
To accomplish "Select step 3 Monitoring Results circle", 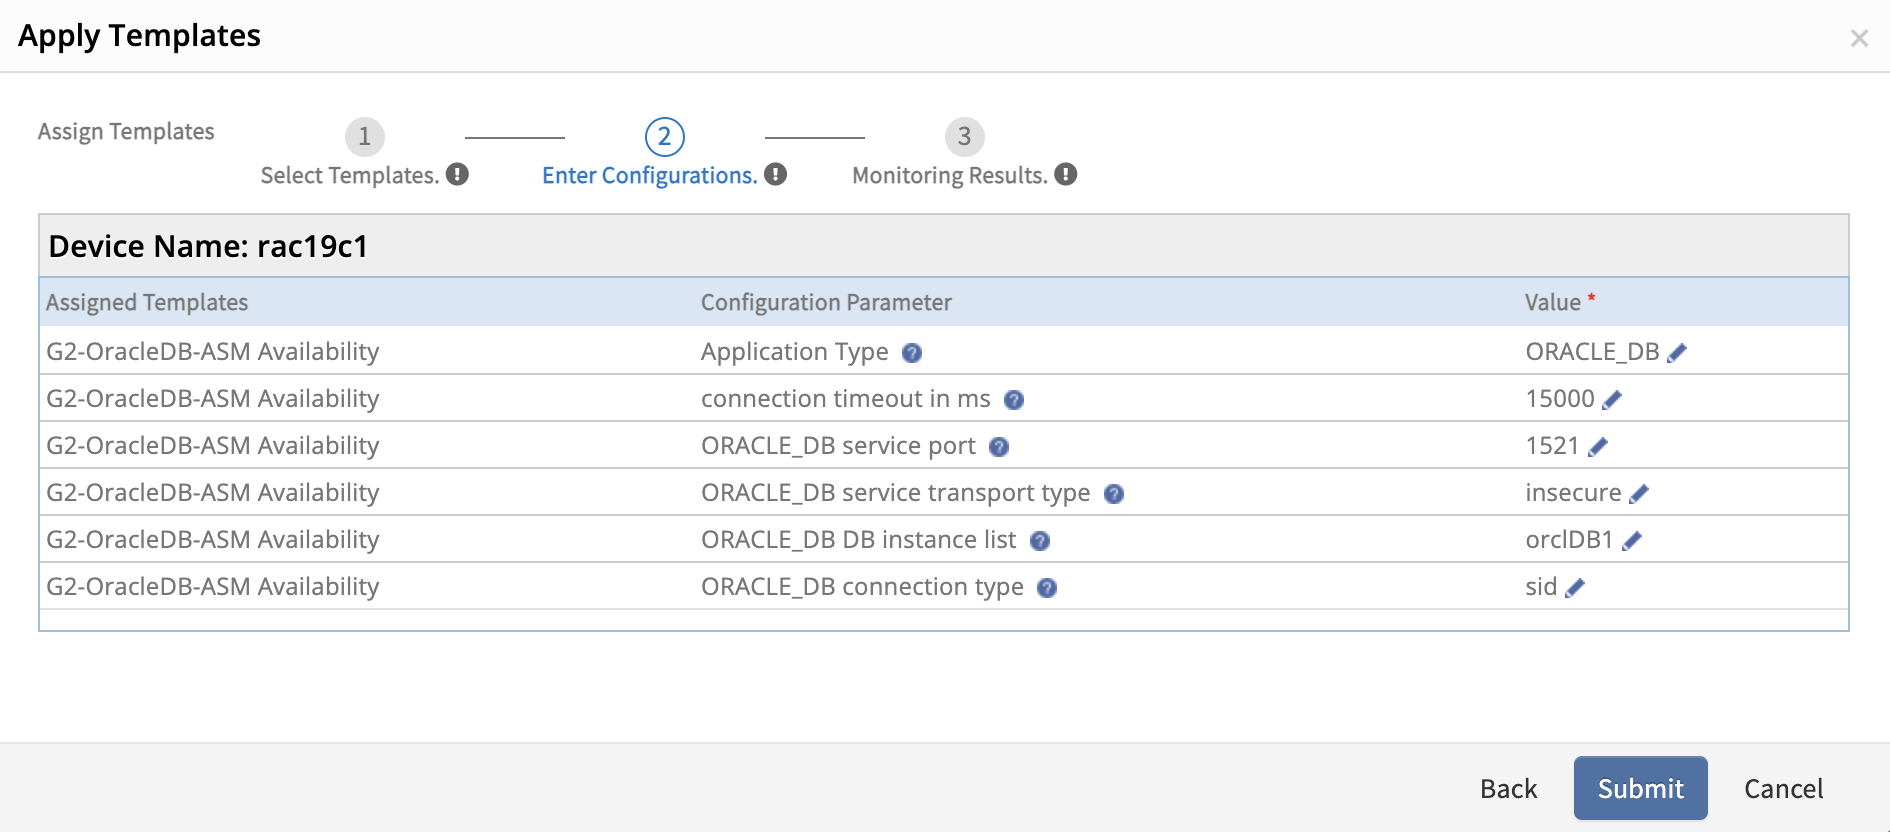I will point(965,137).
